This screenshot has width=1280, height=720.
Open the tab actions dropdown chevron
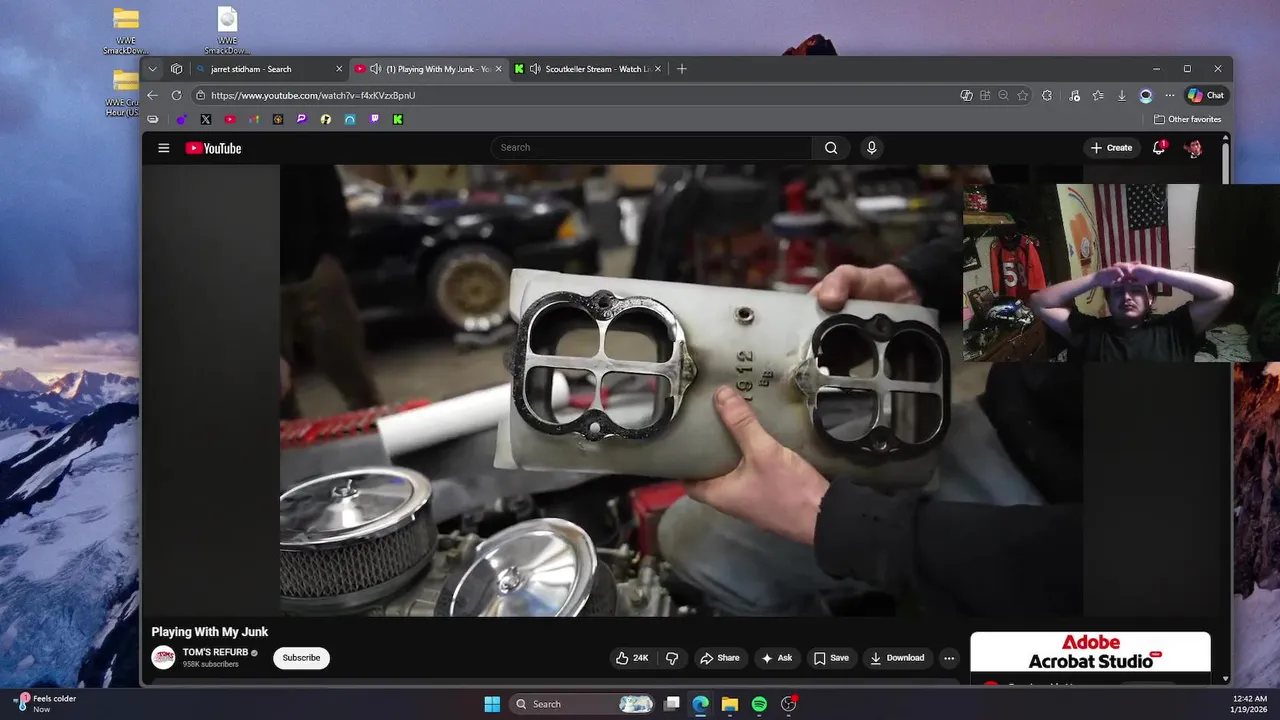[x=152, y=69]
